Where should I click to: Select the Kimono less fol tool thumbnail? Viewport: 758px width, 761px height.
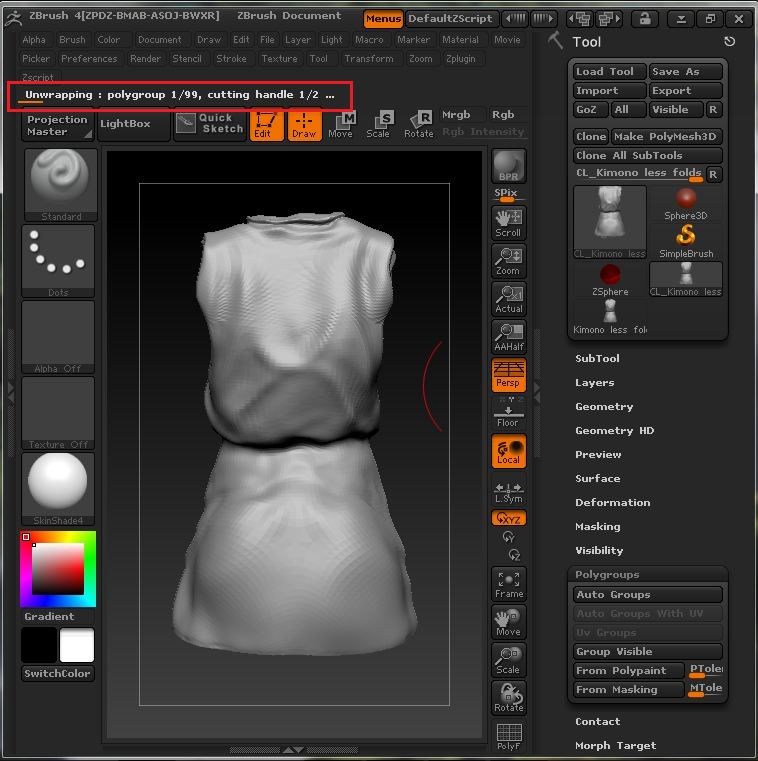point(610,318)
